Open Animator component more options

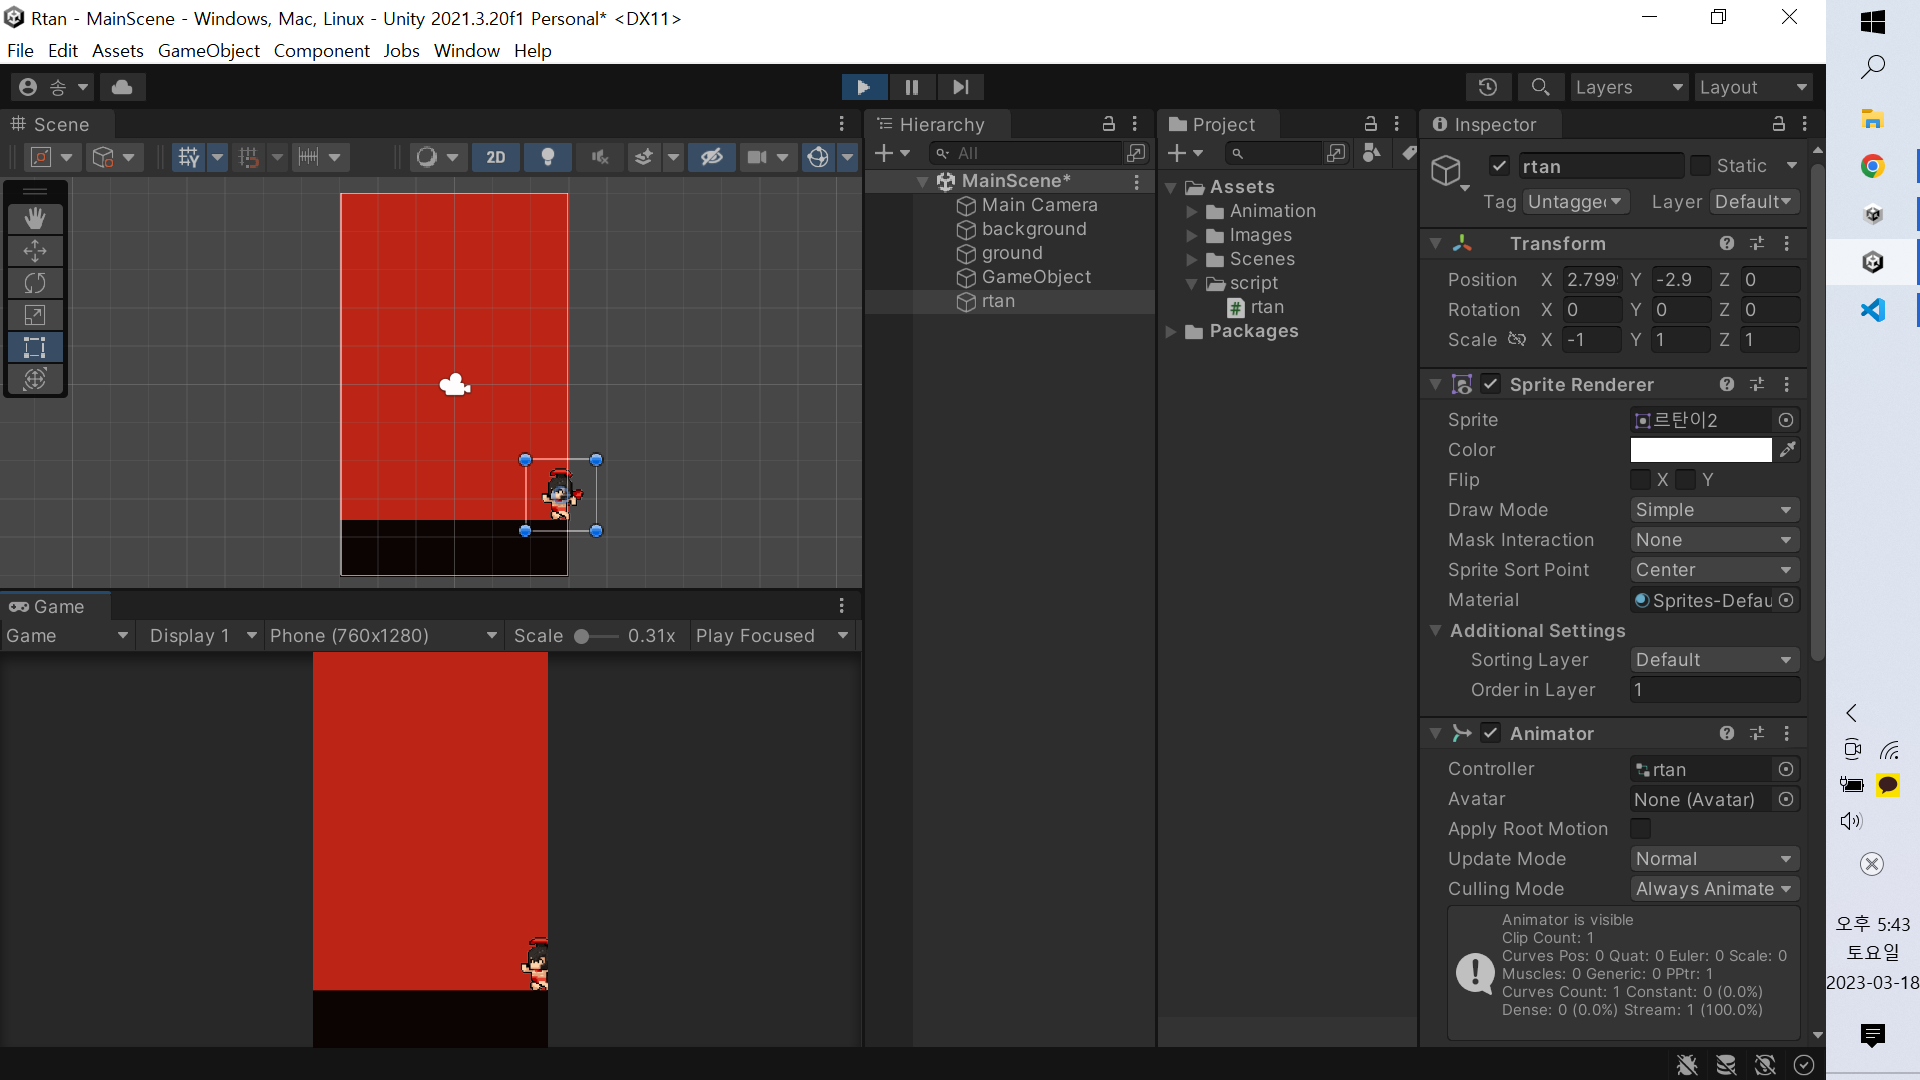(x=1787, y=733)
